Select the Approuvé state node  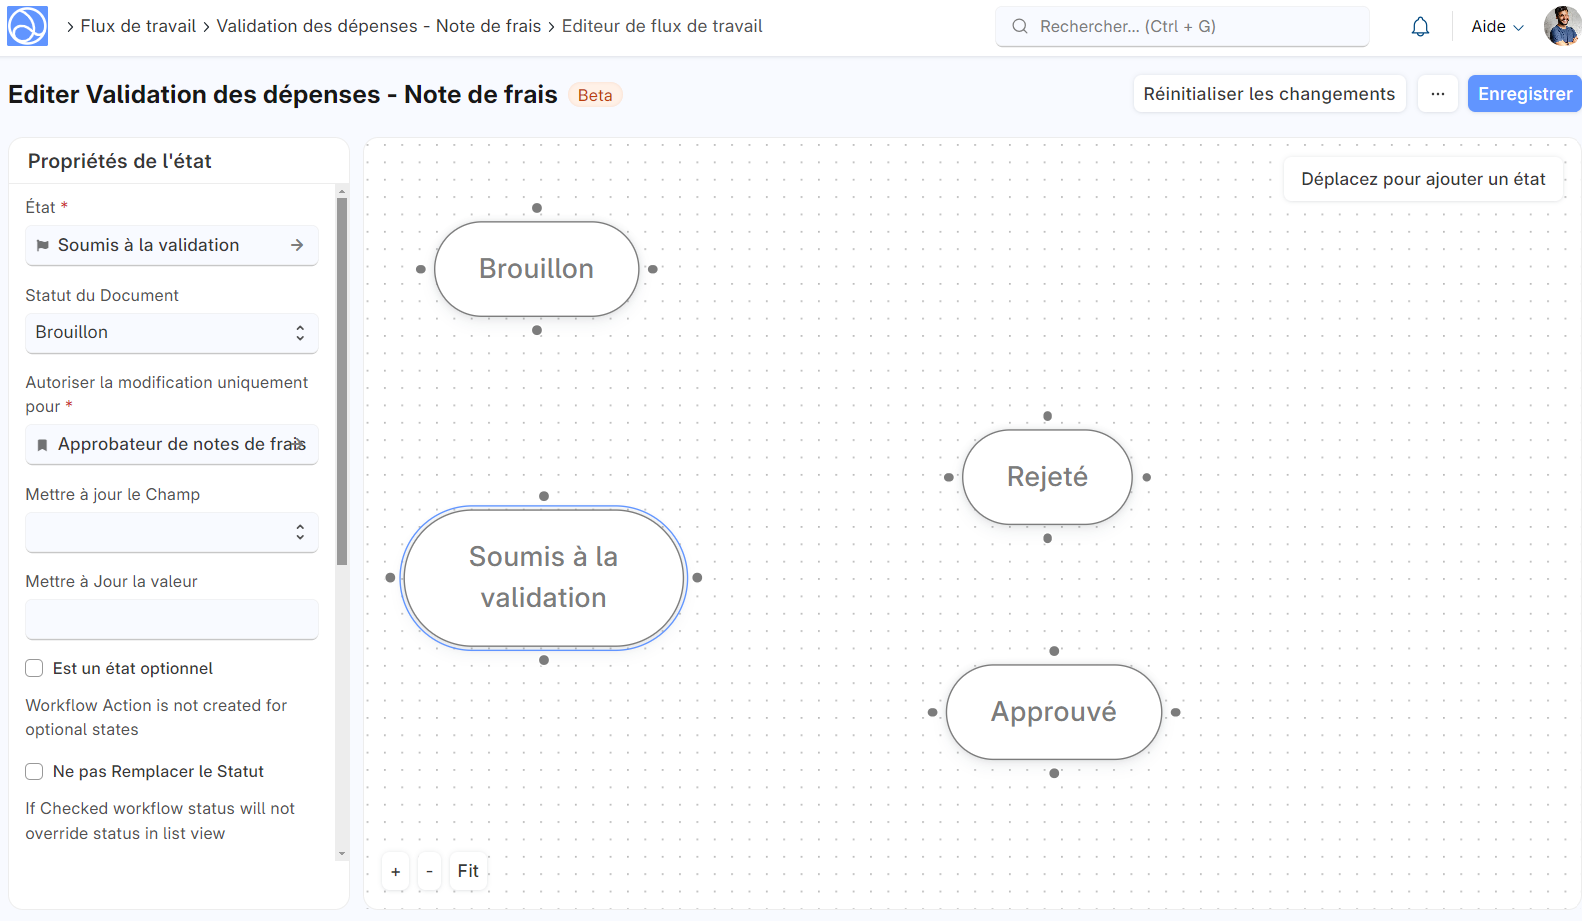[1053, 712]
